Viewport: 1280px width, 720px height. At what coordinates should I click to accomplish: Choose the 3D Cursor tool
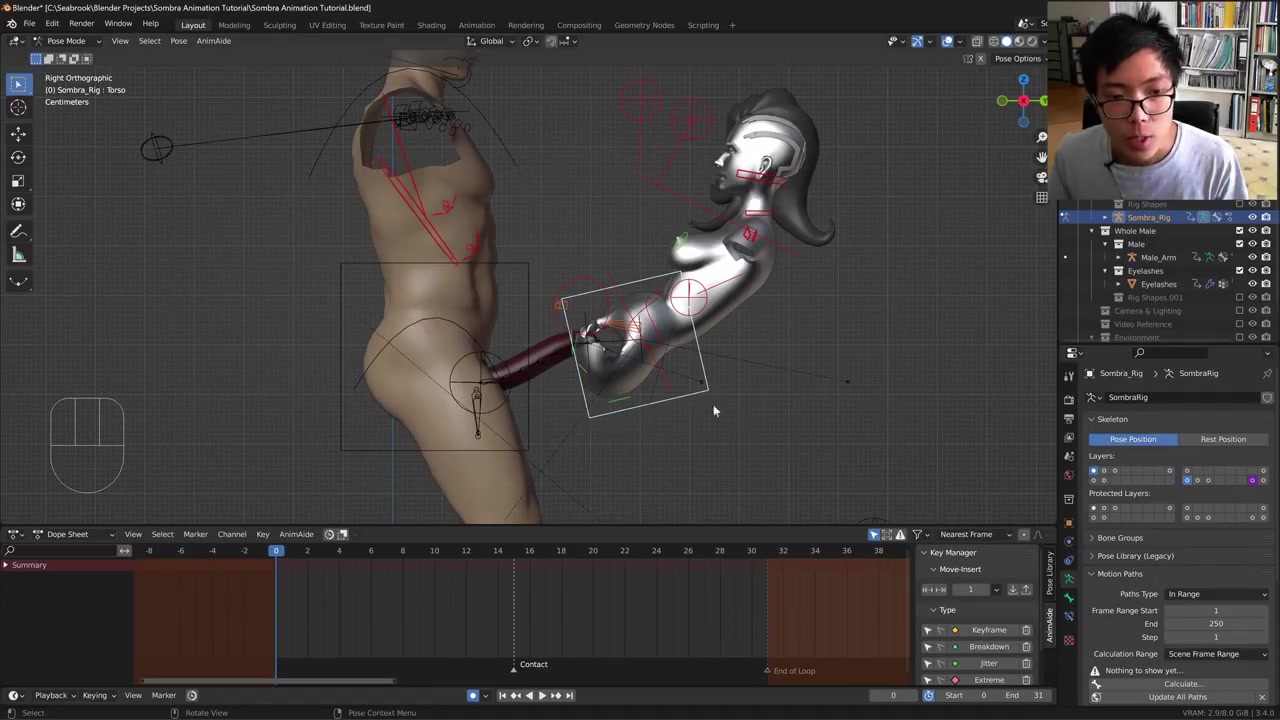click(x=18, y=108)
